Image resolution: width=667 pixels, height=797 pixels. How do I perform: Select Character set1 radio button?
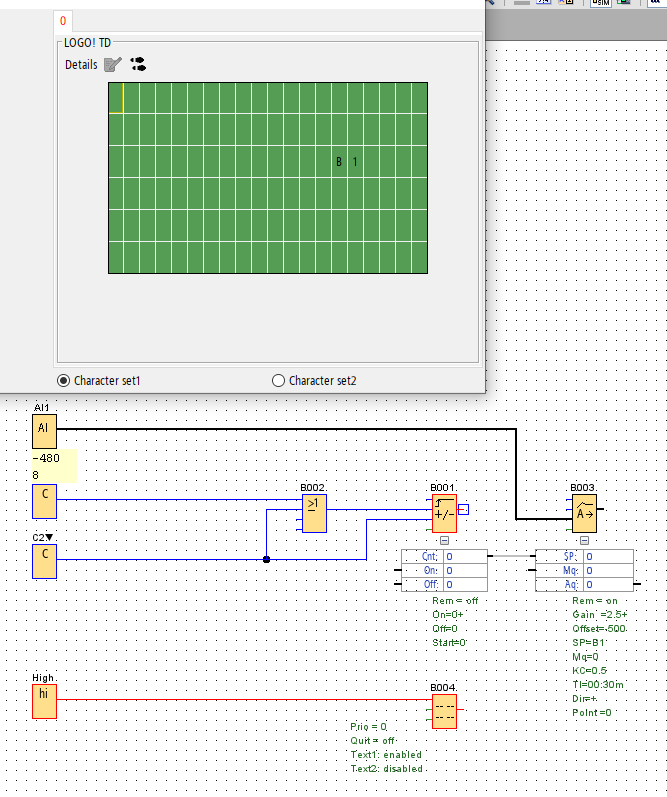[64, 380]
